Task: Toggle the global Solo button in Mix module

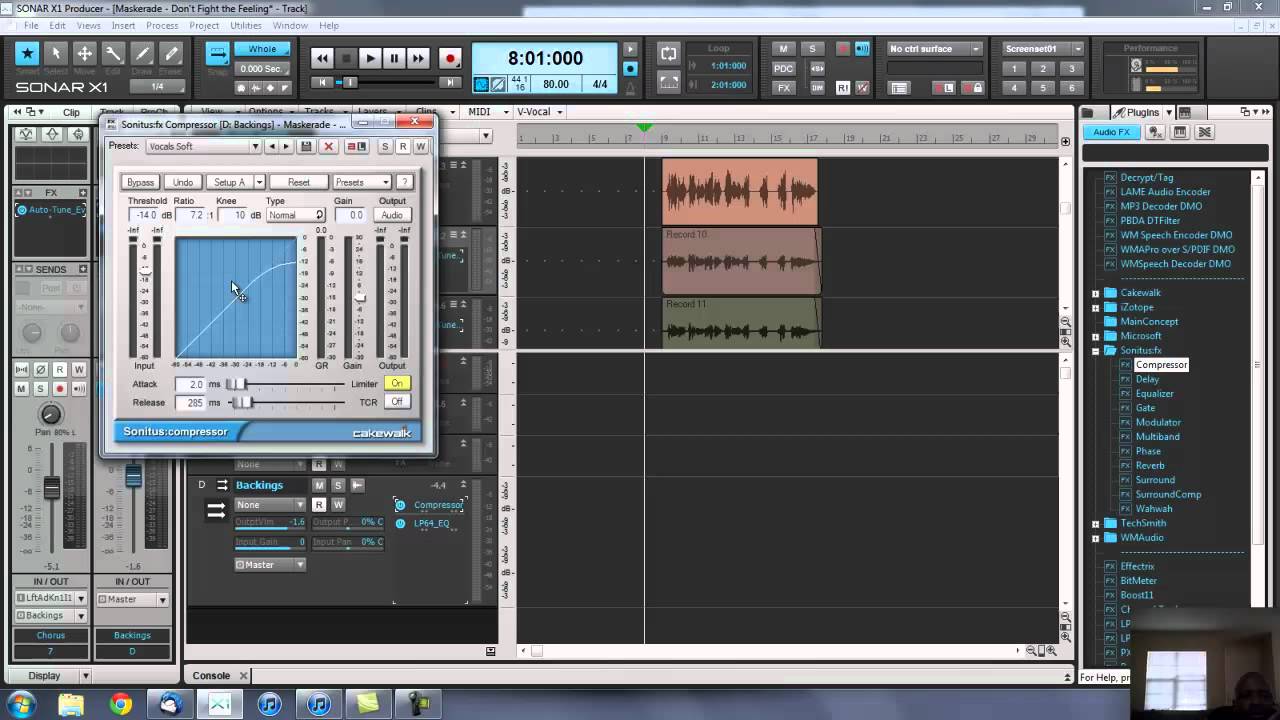Action: coord(812,49)
